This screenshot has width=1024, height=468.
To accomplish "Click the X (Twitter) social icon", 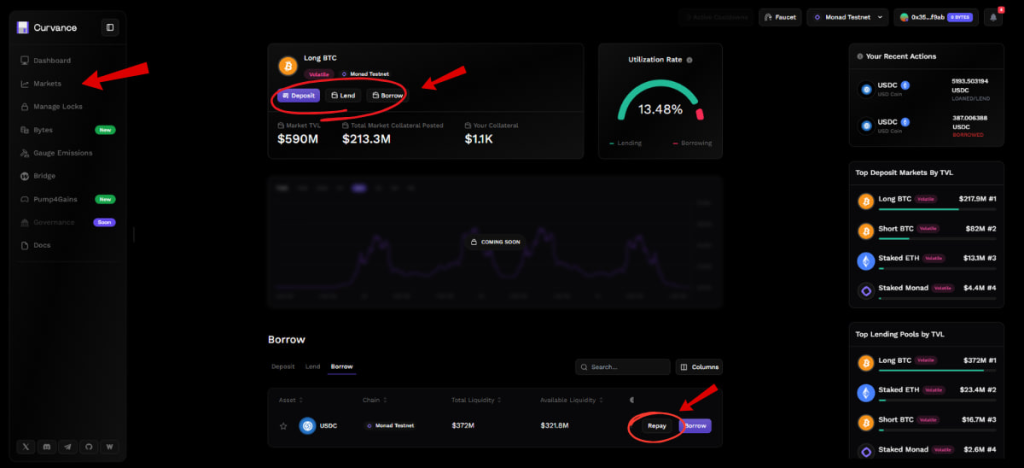I will coord(26,446).
